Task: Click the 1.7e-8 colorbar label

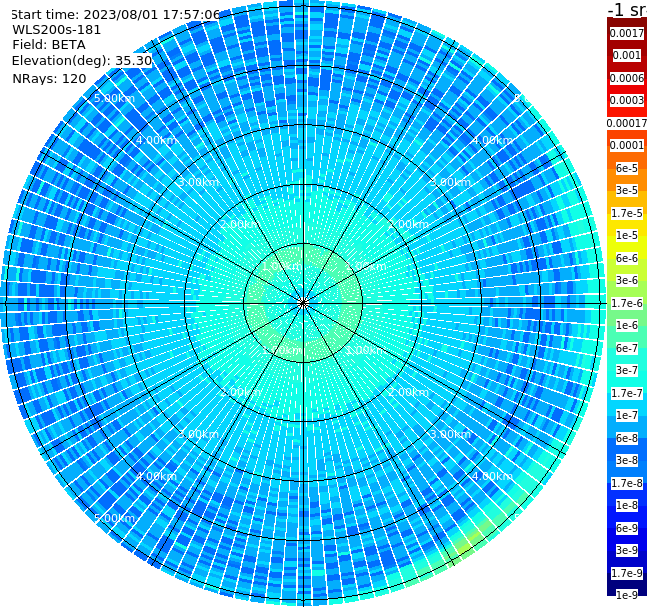Action: coord(627,483)
